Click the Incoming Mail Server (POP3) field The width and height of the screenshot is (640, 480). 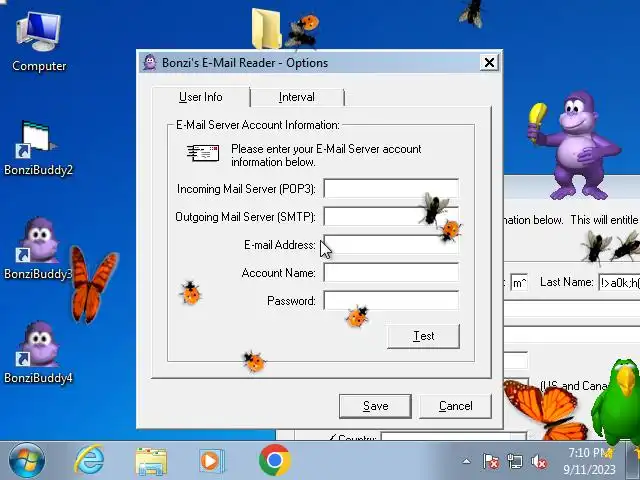pyautogui.click(x=391, y=189)
